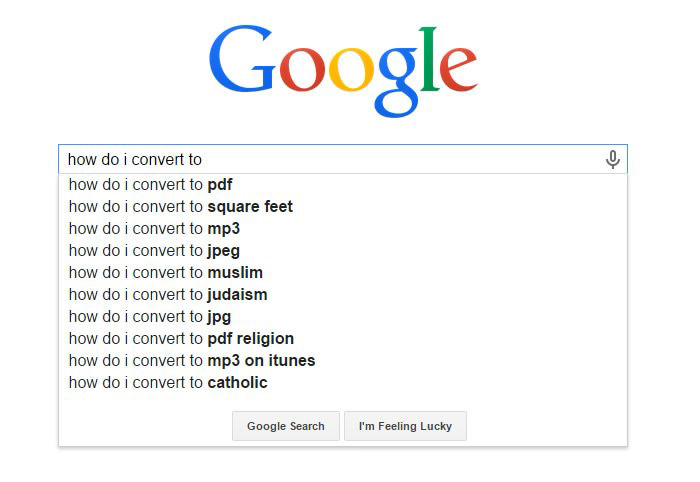
Task: Pick the 'convert to jpeg' suggestion
Action: [x=343, y=250]
